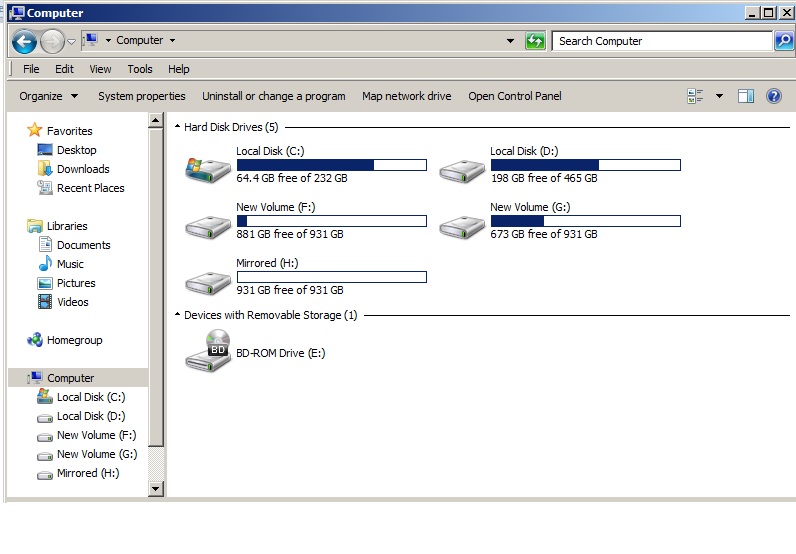Collapse Devices with Removable Storage group
The image size is (796, 554).
coord(177,315)
